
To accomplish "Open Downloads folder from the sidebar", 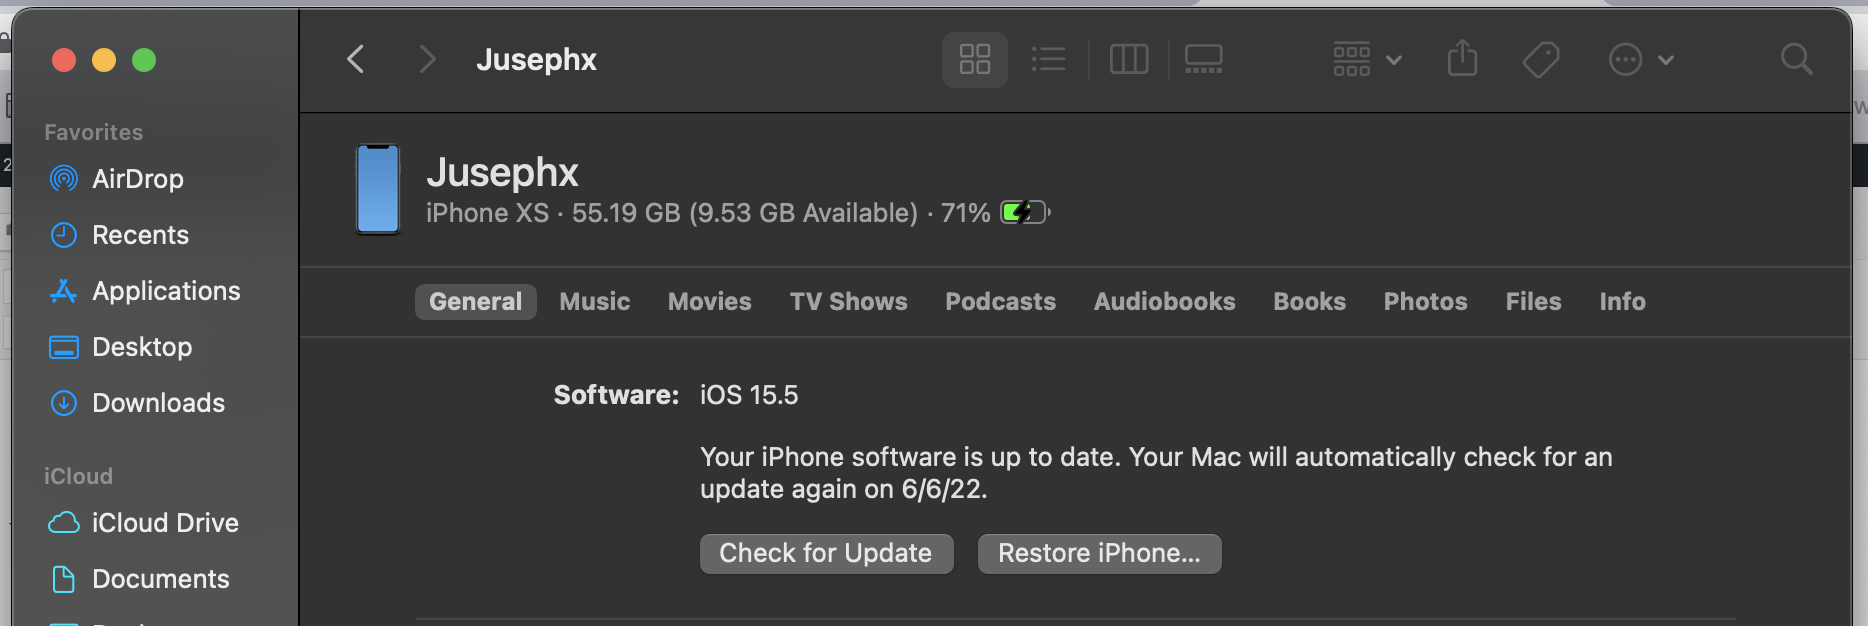I will coord(158,403).
